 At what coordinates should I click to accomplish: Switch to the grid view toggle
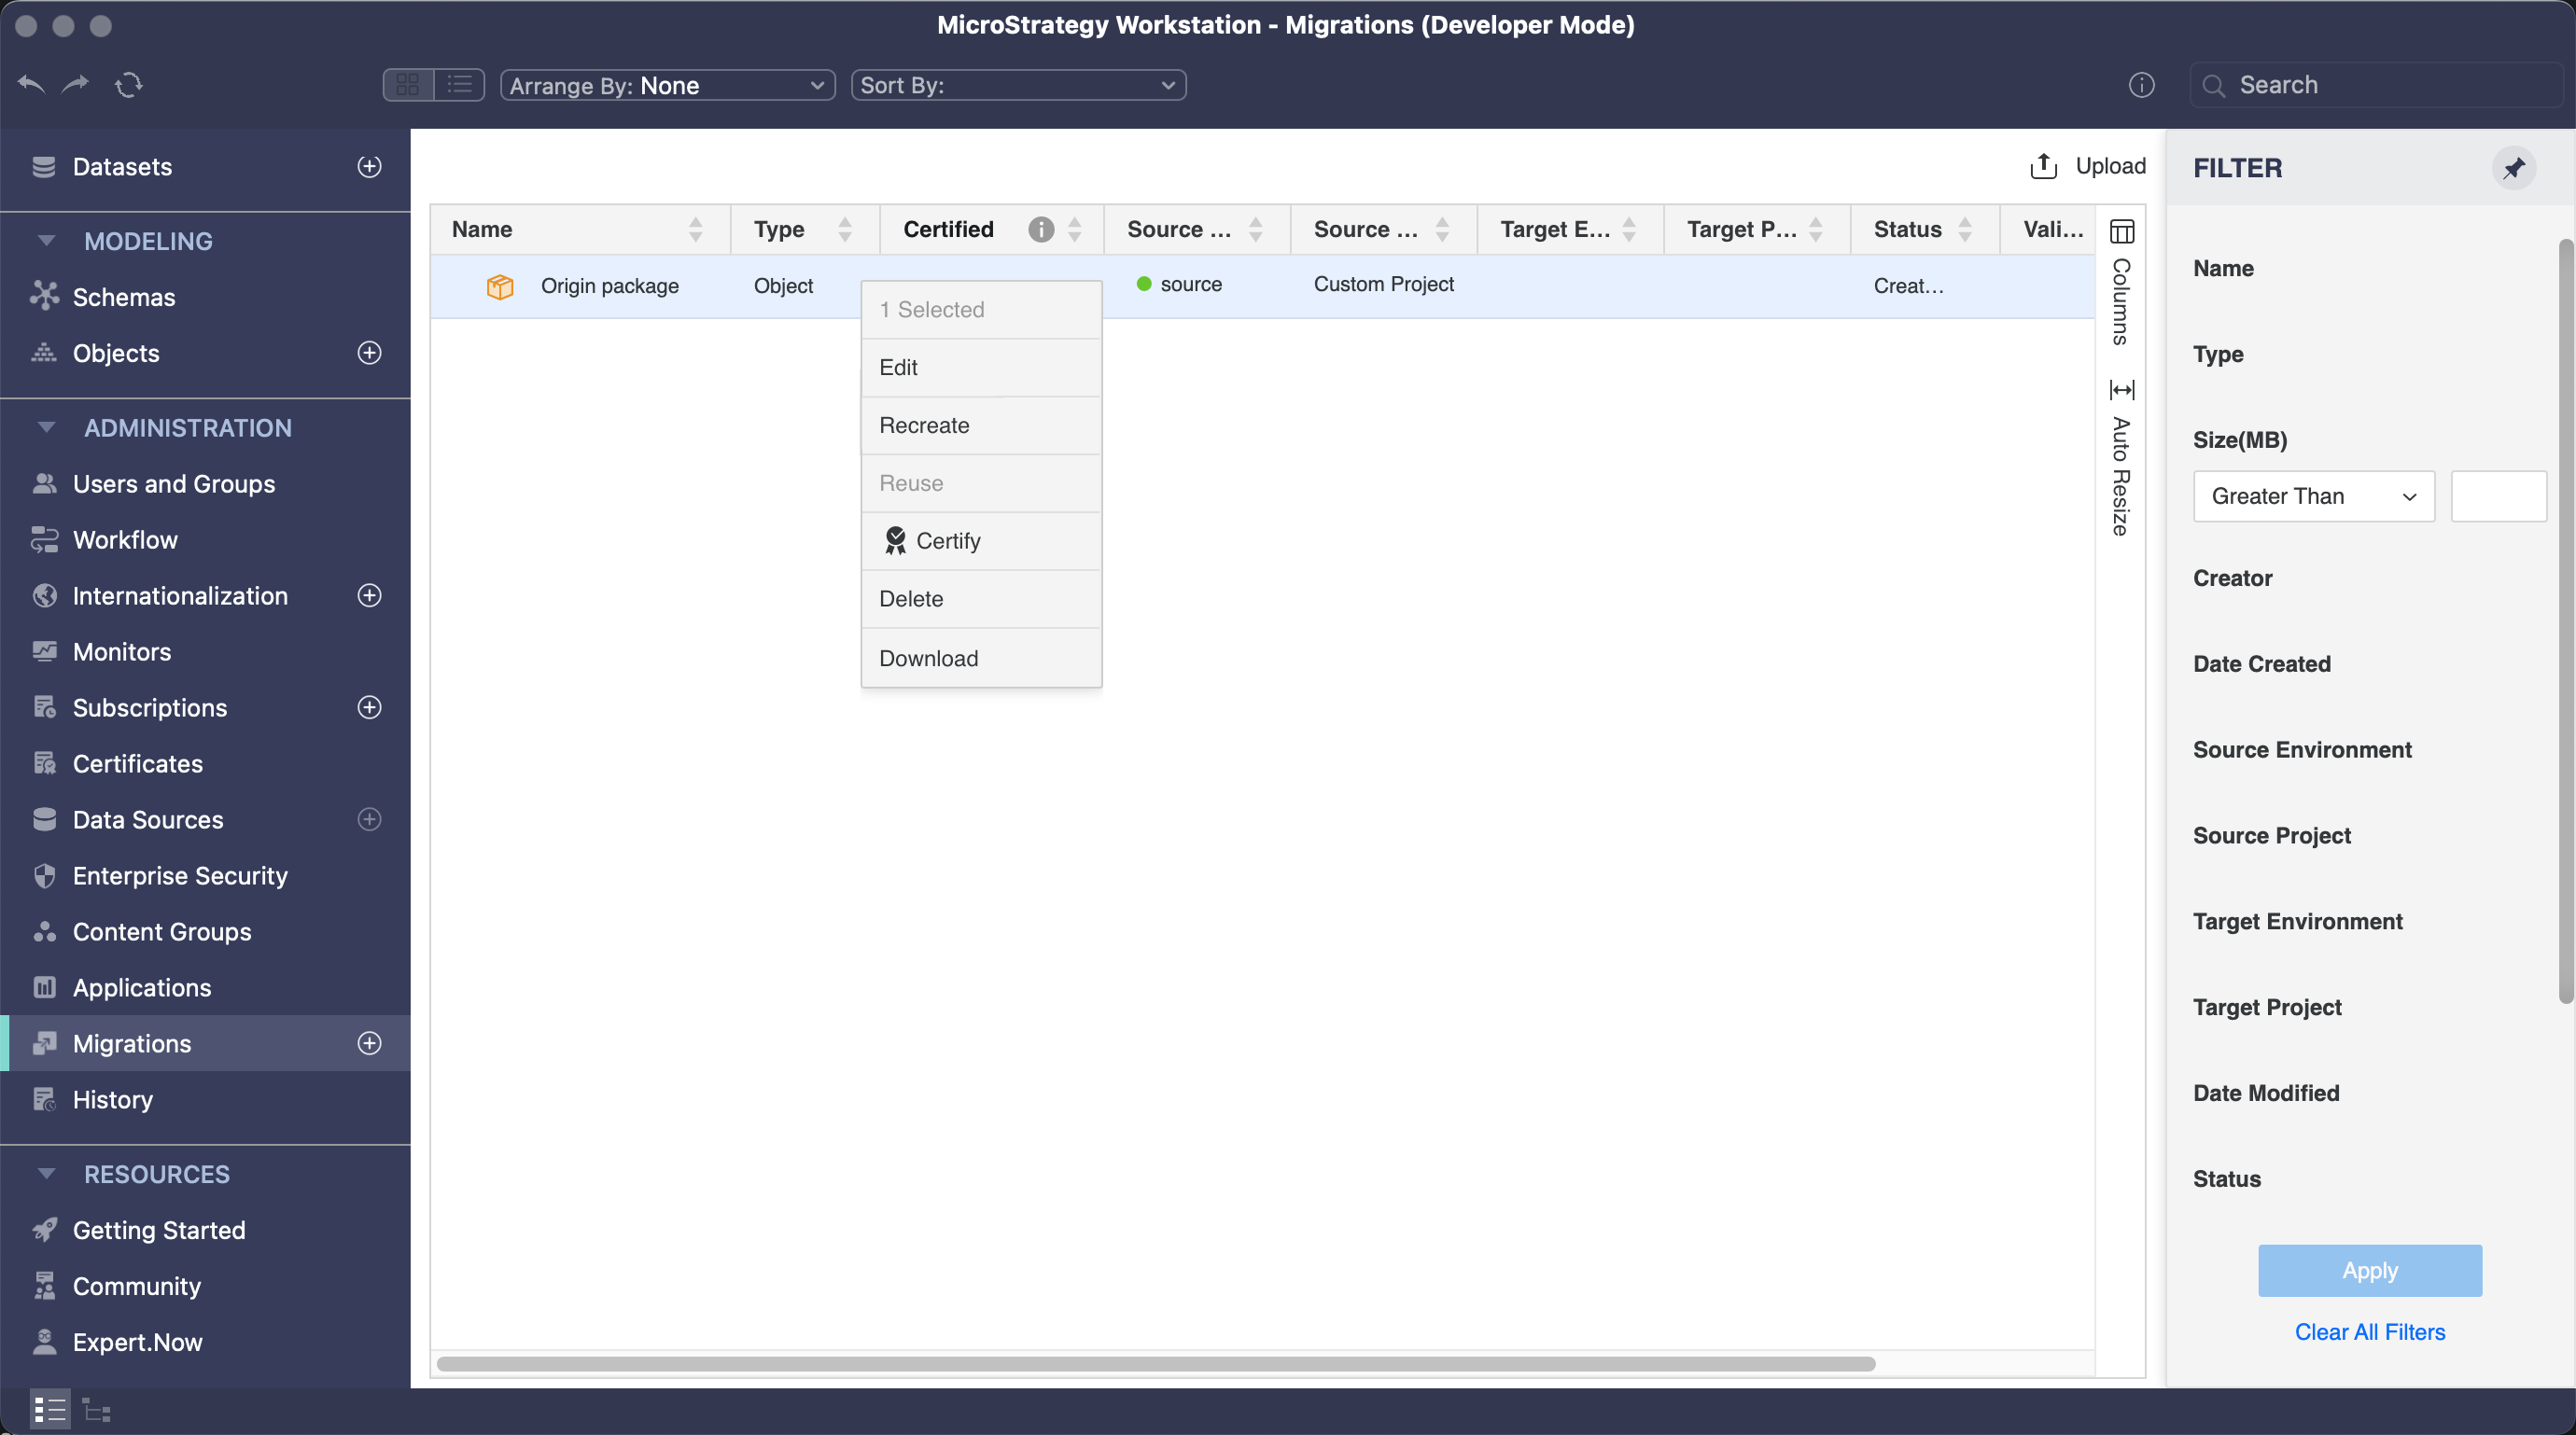[x=408, y=85]
